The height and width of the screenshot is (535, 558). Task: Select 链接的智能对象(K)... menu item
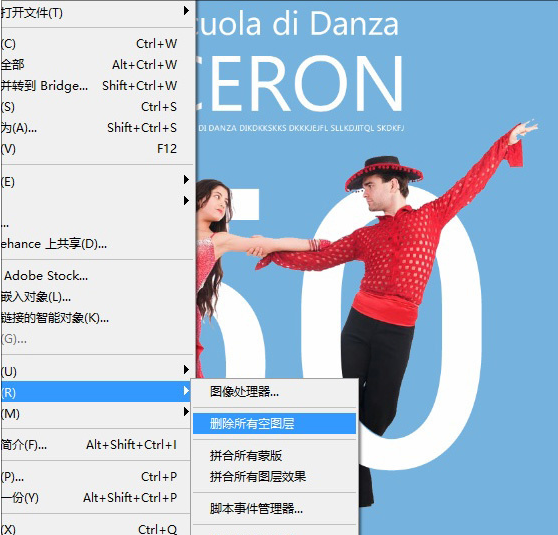point(97,318)
